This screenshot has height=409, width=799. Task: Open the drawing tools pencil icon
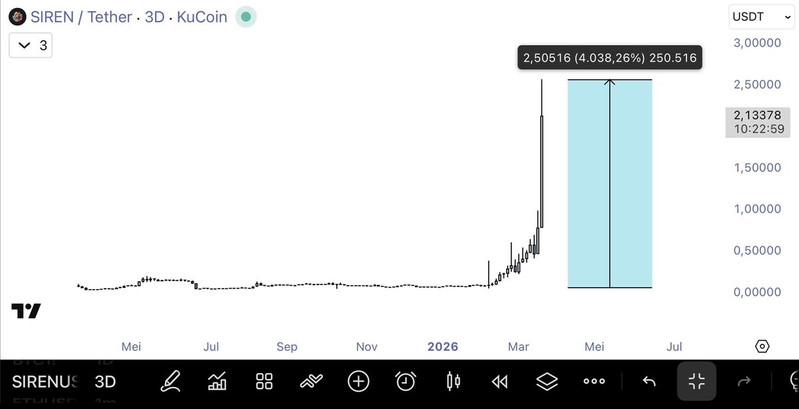point(170,381)
